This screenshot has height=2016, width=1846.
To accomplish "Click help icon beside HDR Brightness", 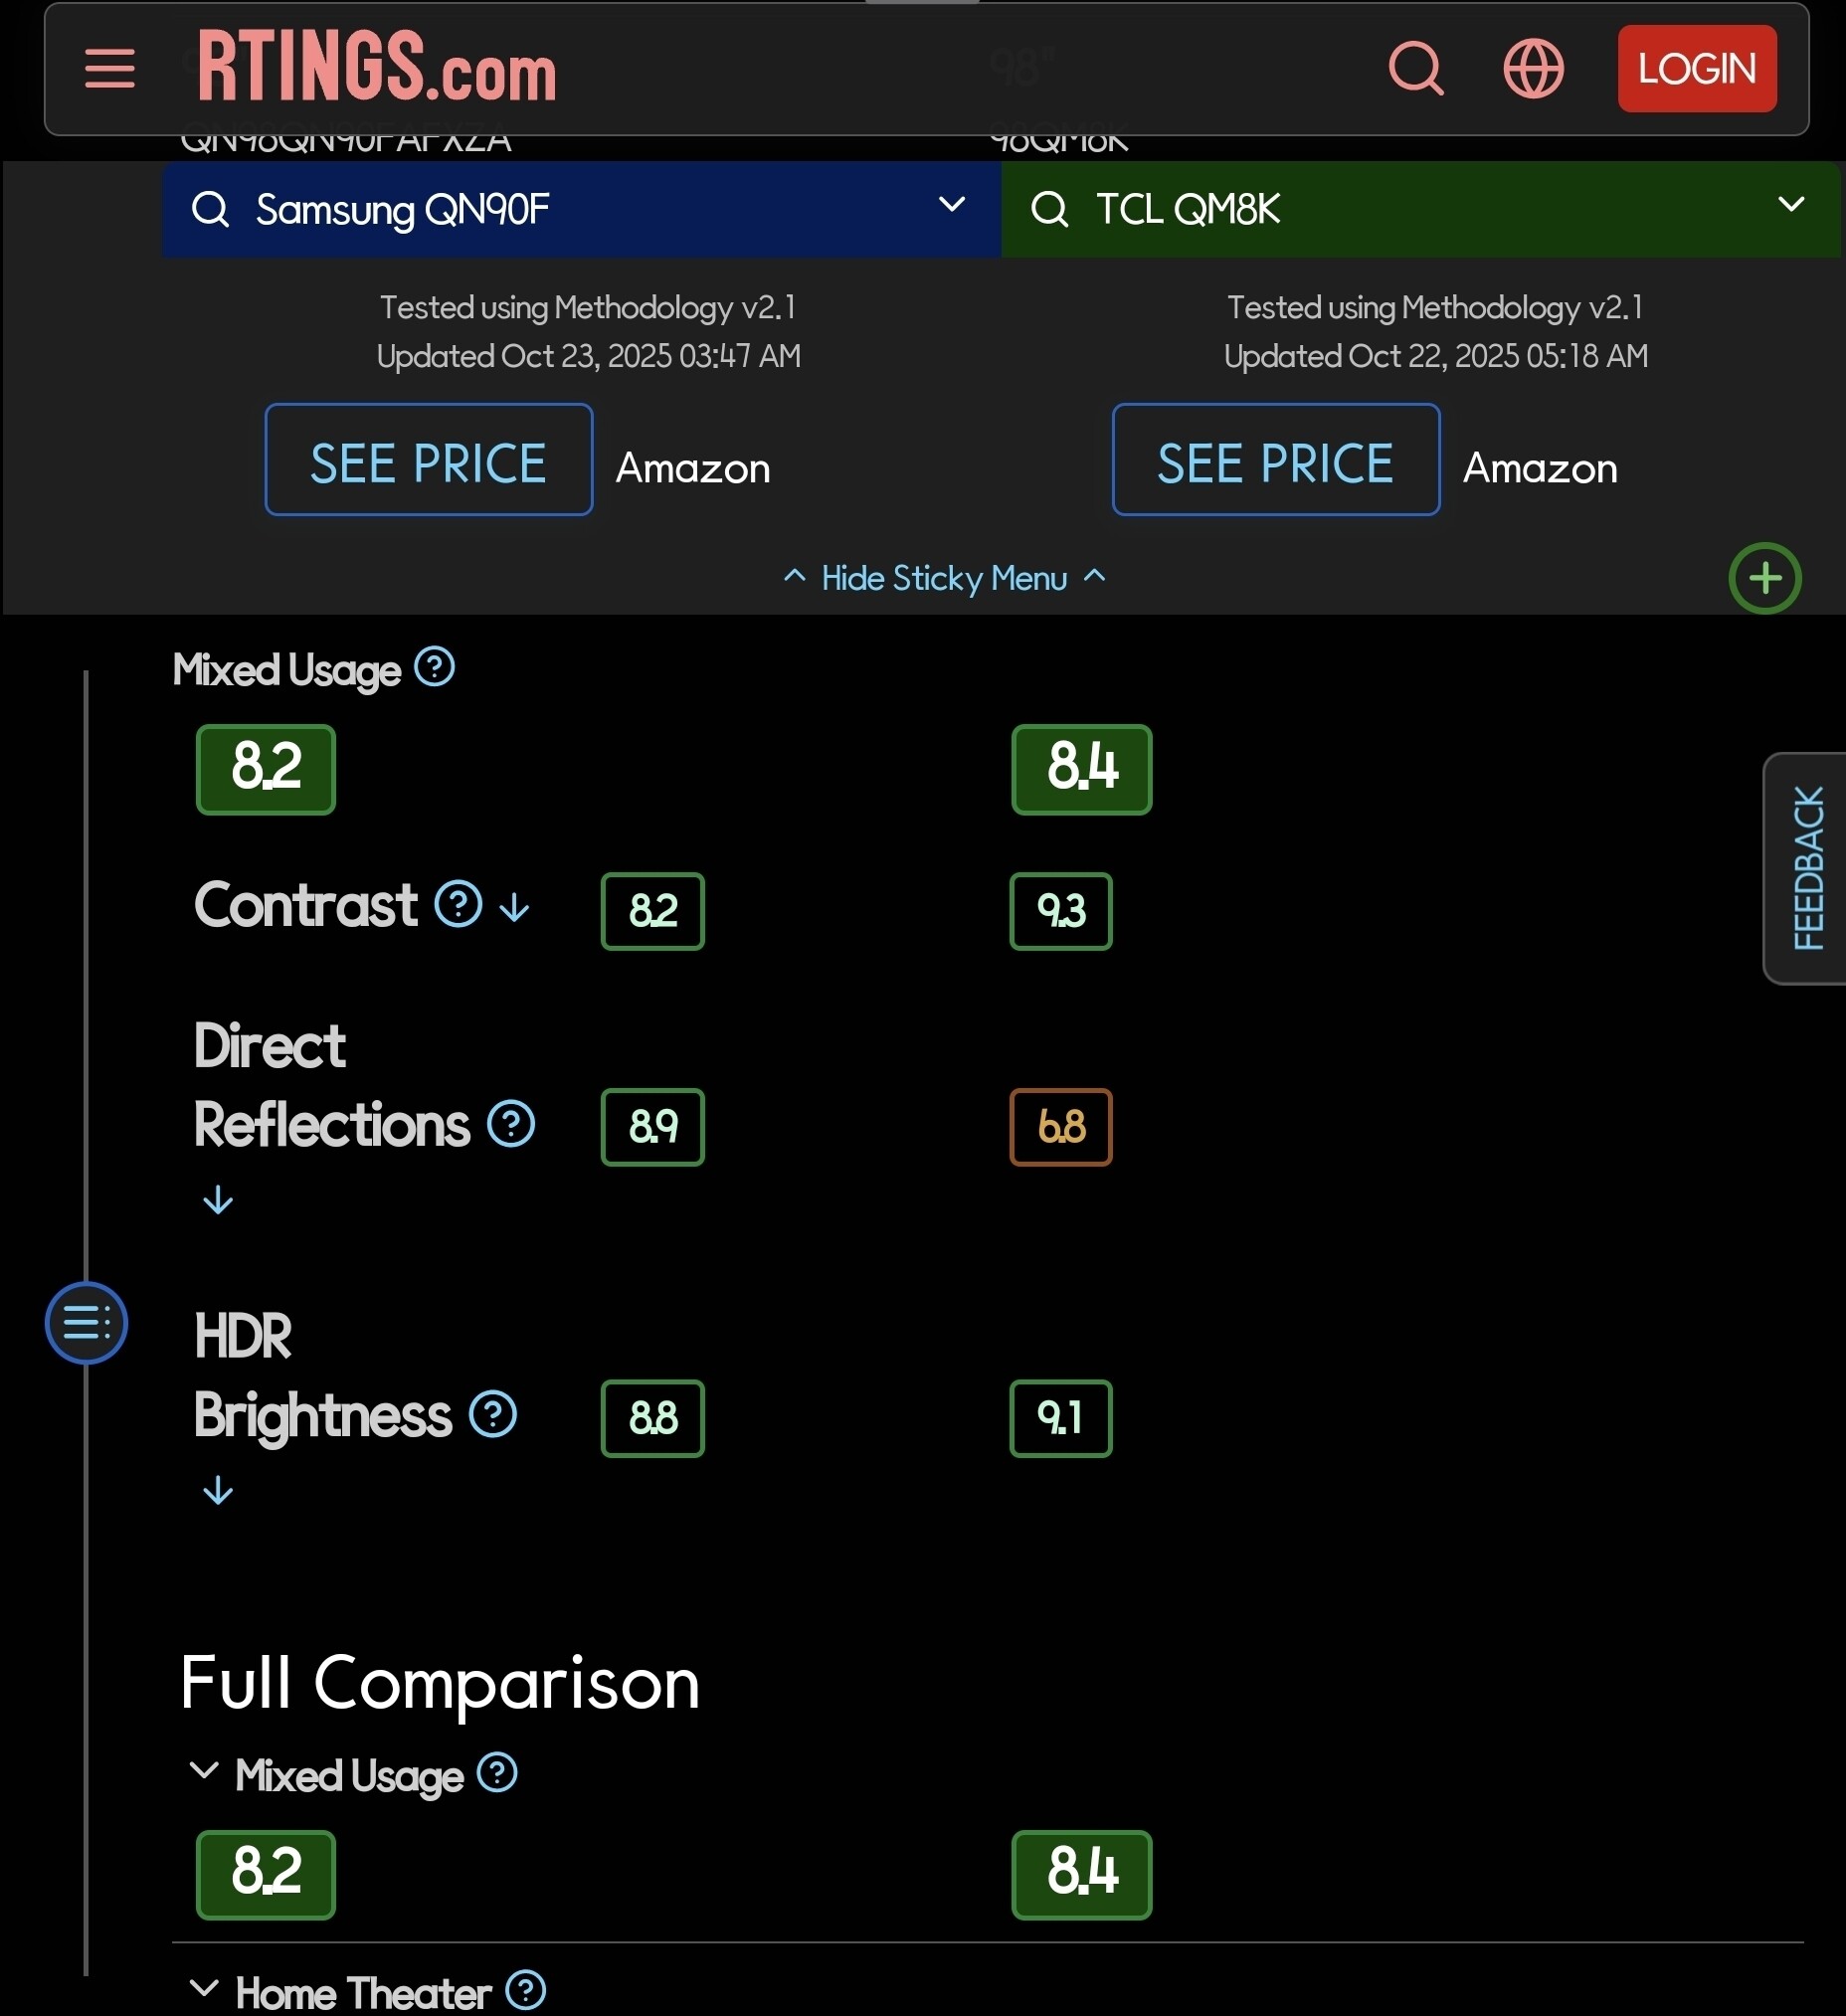I will point(493,1414).
